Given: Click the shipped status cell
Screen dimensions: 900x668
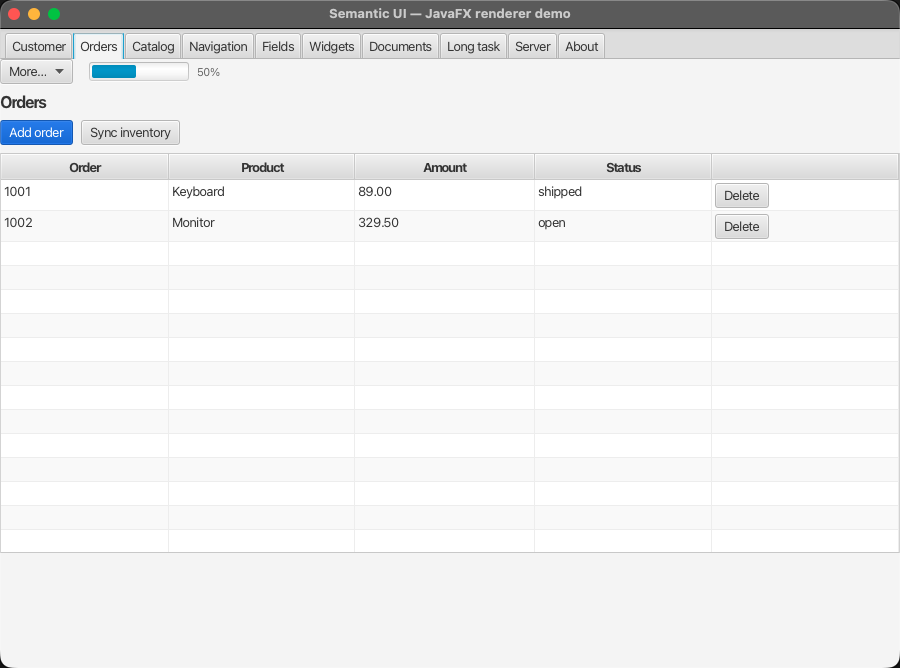Looking at the screenshot, I should [623, 195].
